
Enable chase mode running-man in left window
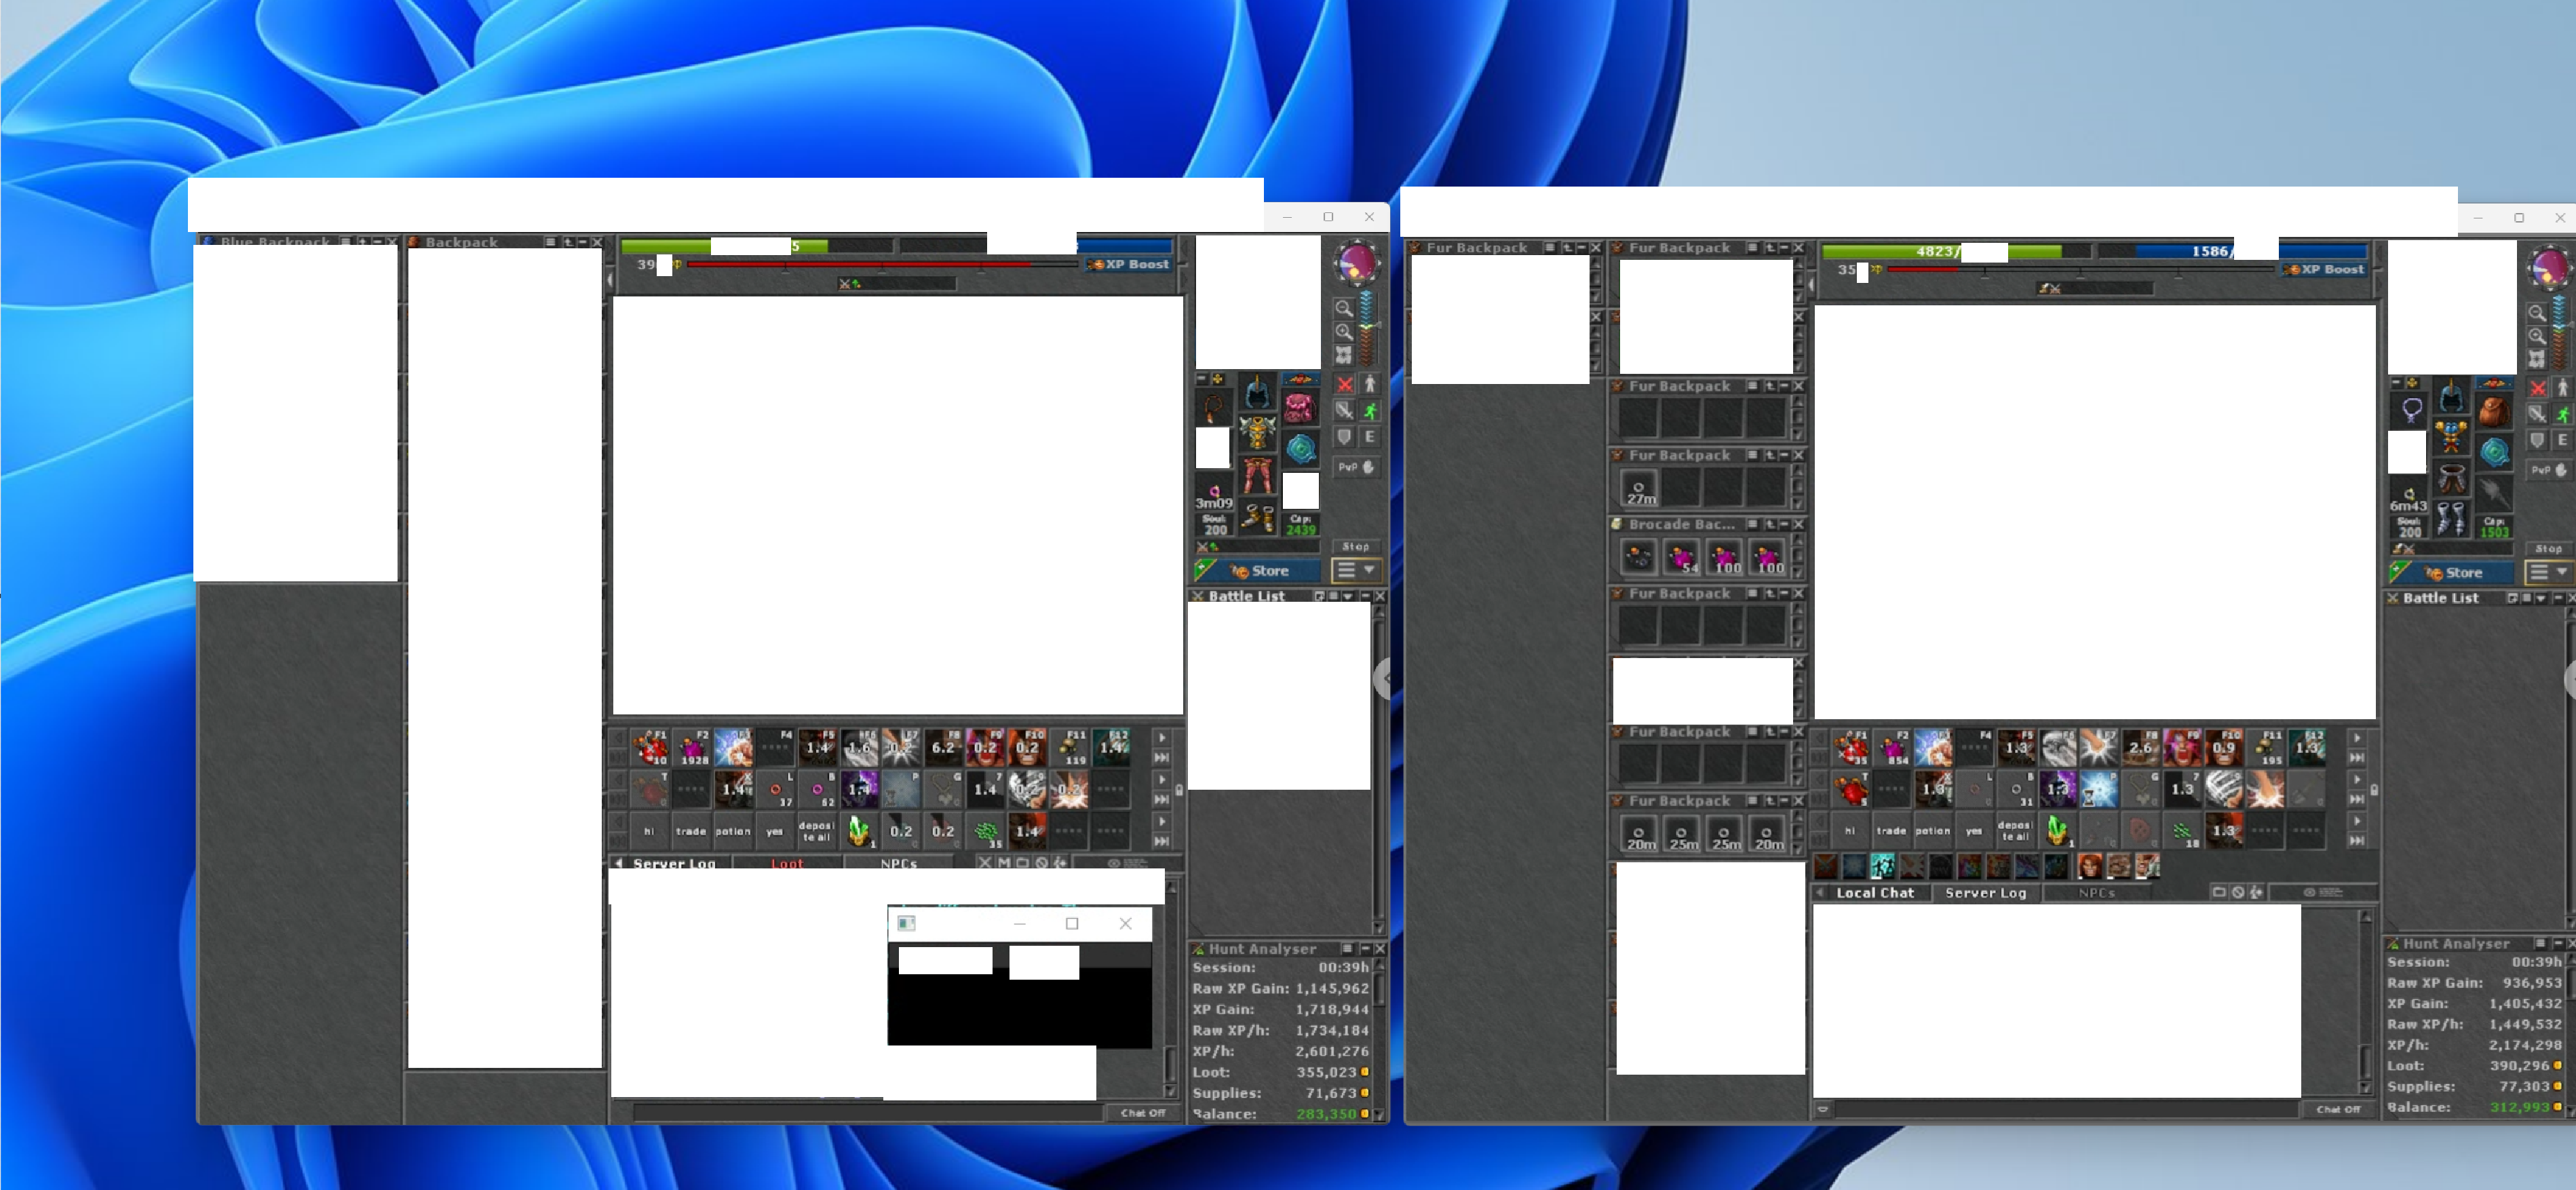pyautogui.click(x=1370, y=410)
